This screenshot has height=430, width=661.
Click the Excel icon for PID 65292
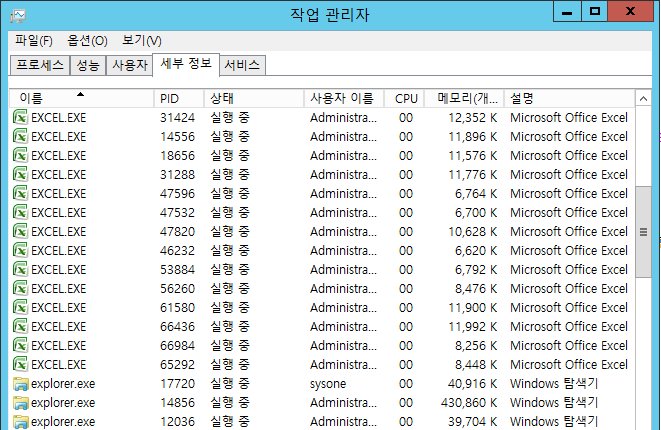[20, 364]
